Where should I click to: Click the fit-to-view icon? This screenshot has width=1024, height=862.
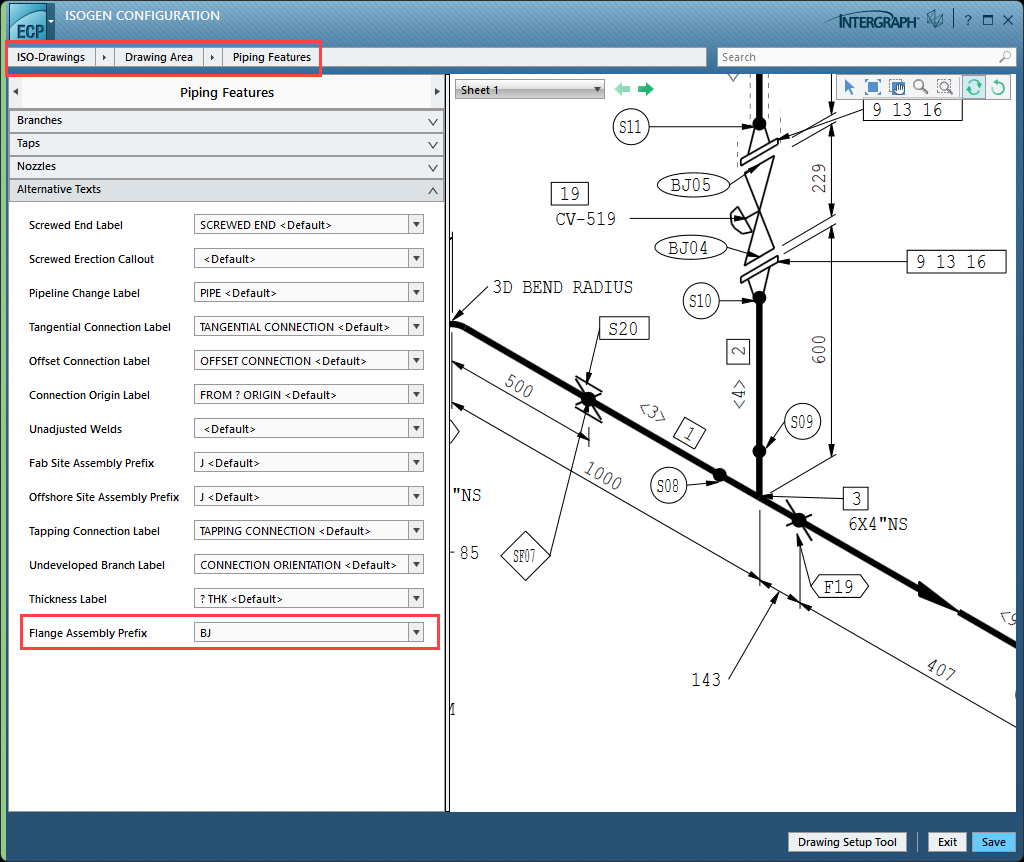[x=872, y=88]
